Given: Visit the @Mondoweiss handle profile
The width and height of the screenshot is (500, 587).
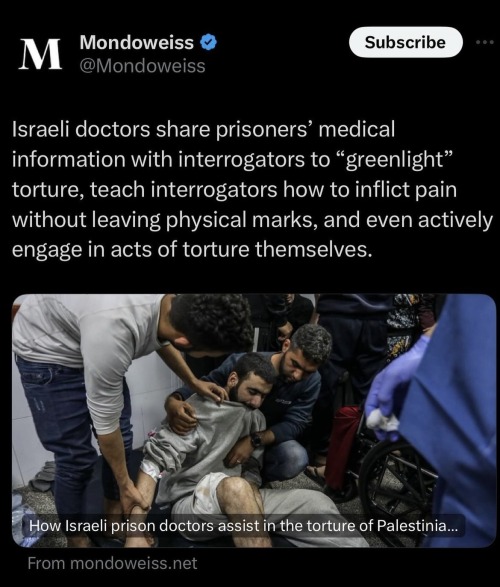Looking at the screenshot, I should (142, 66).
